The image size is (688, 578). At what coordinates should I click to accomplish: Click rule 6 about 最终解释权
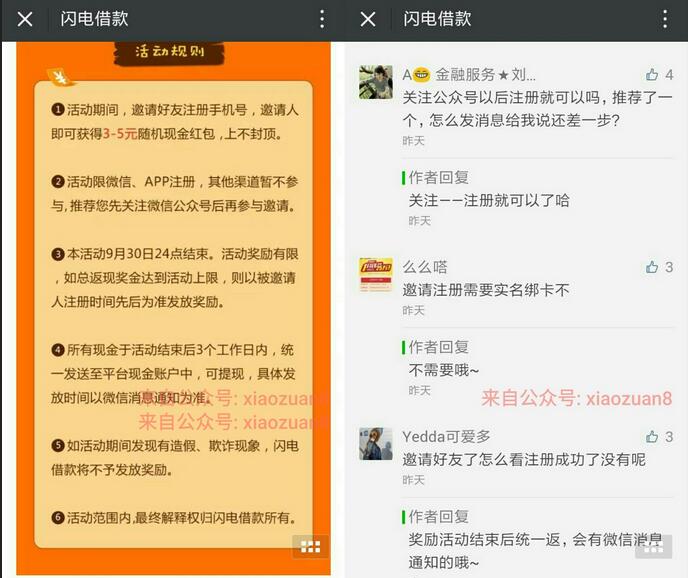(x=174, y=518)
